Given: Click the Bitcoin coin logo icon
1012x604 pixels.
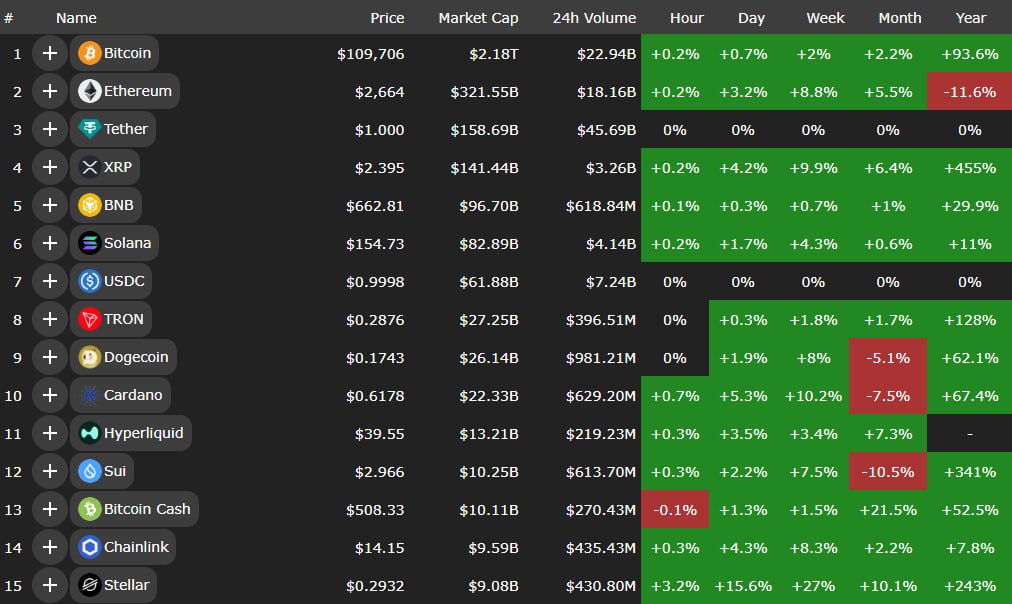Looking at the screenshot, I should click(89, 53).
